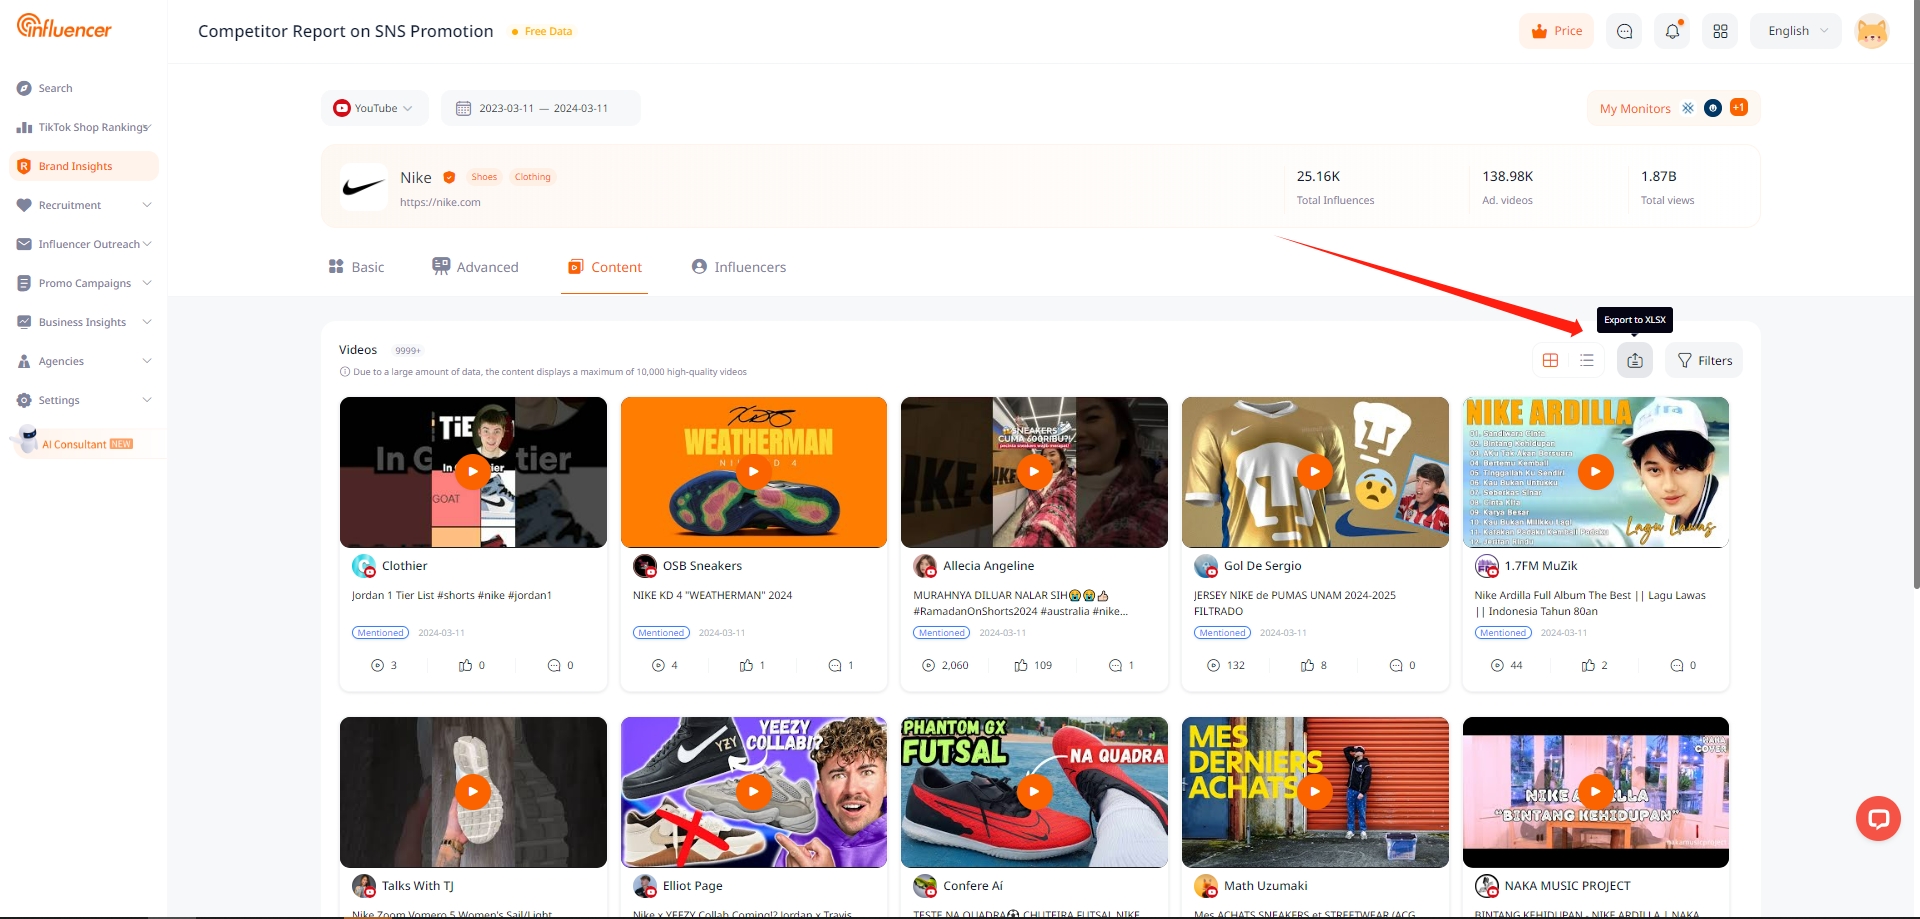Image resolution: width=1920 pixels, height=919 pixels.
Task: Switch to the Advanced tab
Action: pyautogui.click(x=475, y=267)
